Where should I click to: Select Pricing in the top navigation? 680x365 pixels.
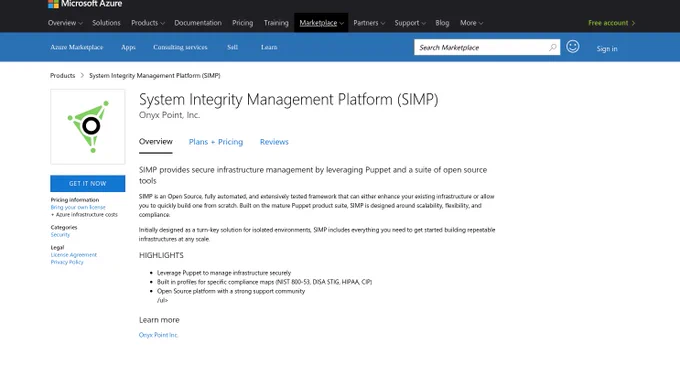(242, 23)
